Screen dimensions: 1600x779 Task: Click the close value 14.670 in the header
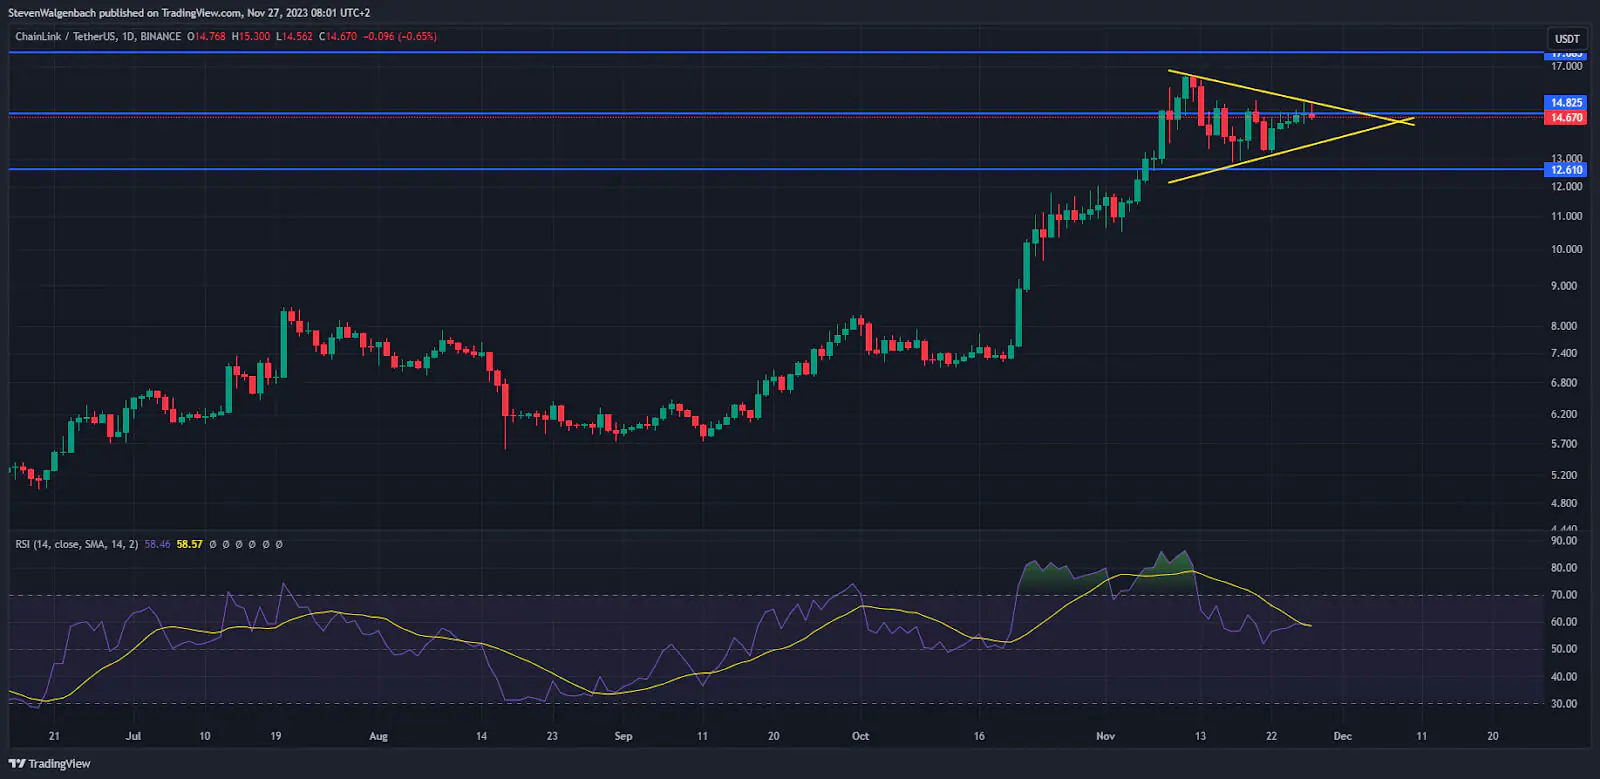pyautogui.click(x=341, y=37)
